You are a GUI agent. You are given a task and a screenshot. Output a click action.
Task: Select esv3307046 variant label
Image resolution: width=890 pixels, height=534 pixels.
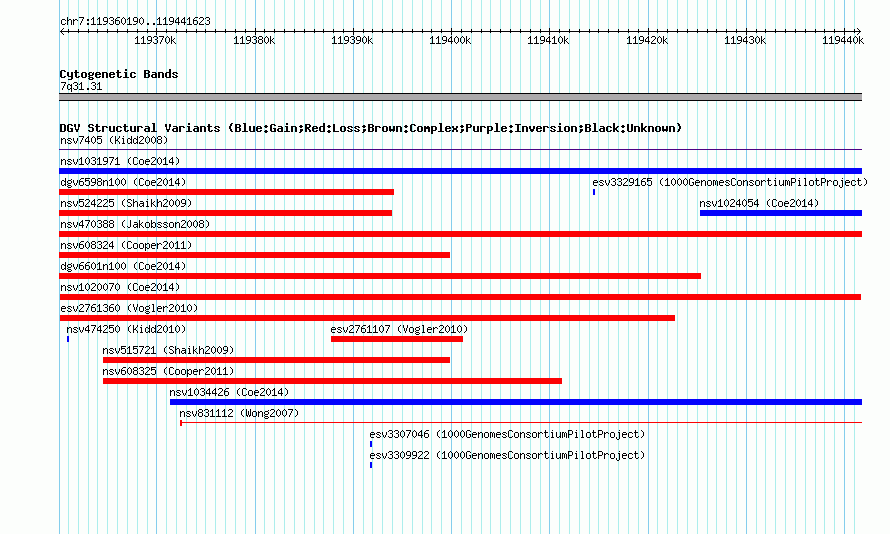coord(507,434)
